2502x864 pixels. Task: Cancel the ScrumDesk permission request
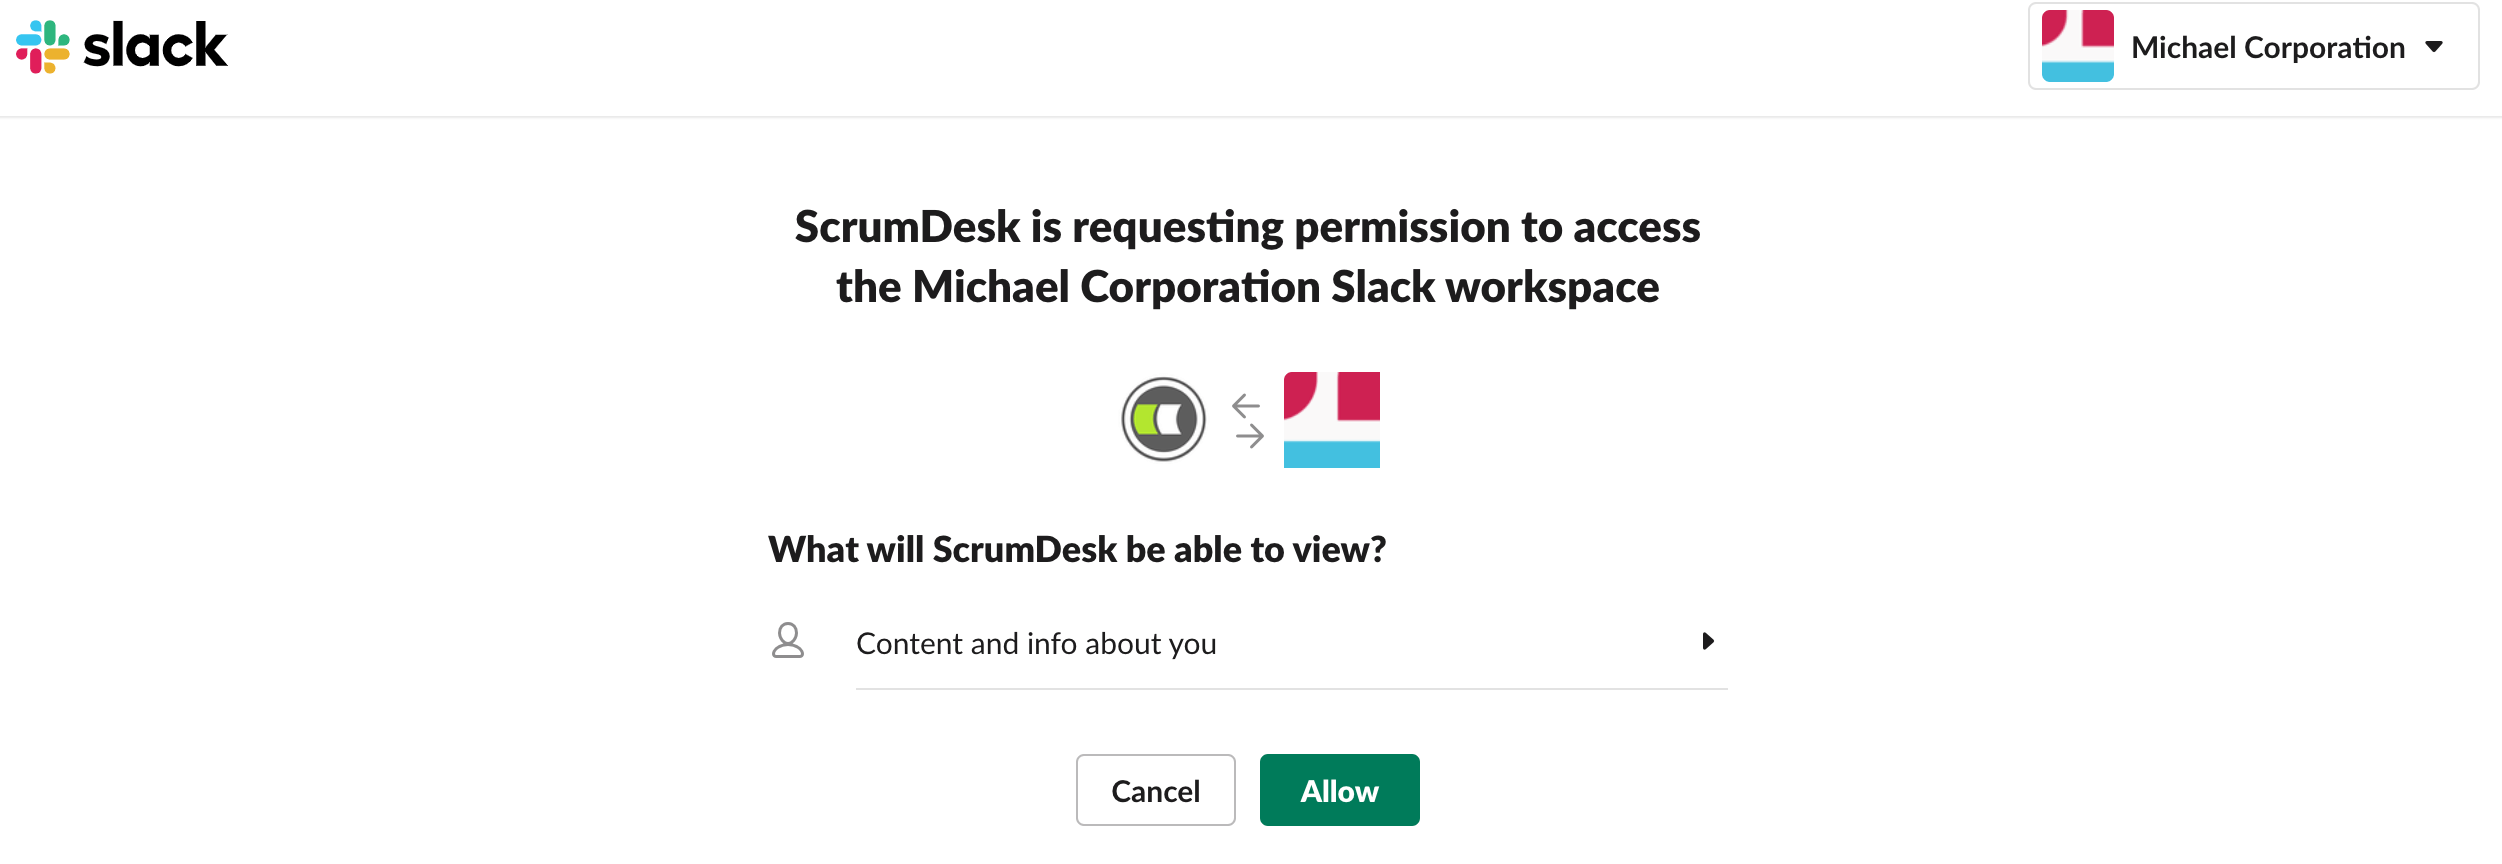coord(1155,790)
